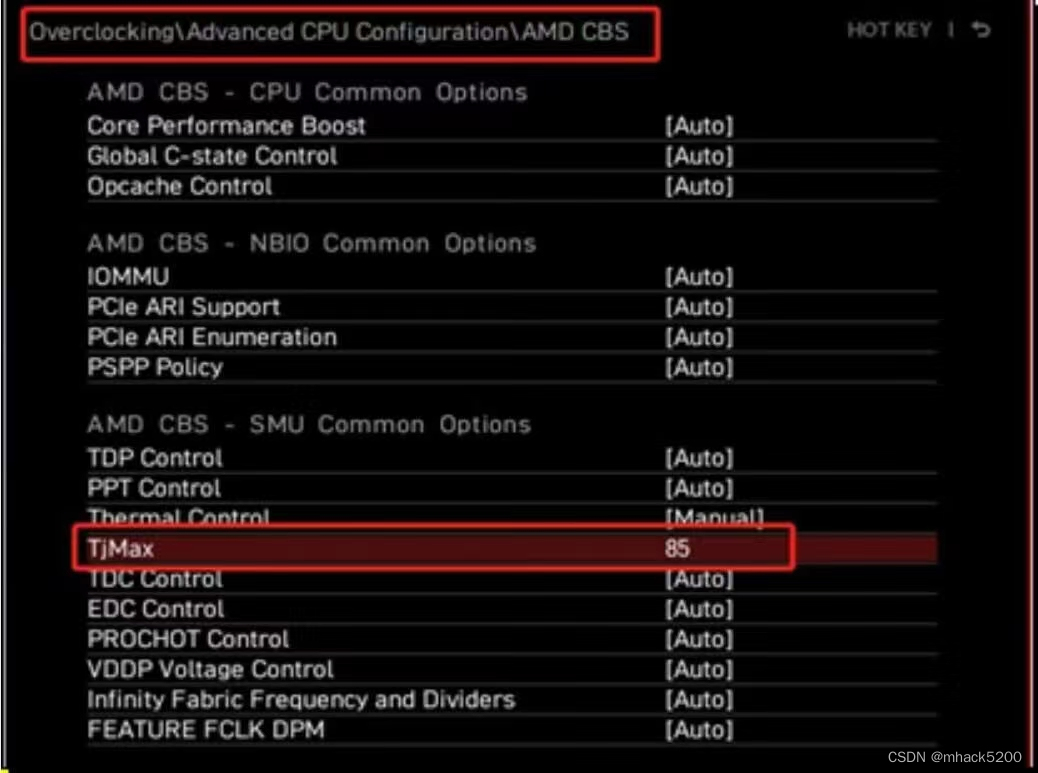Click the Overclocking breadcrumb path text
The height and width of the screenshot is (773, 1038).
329,32
